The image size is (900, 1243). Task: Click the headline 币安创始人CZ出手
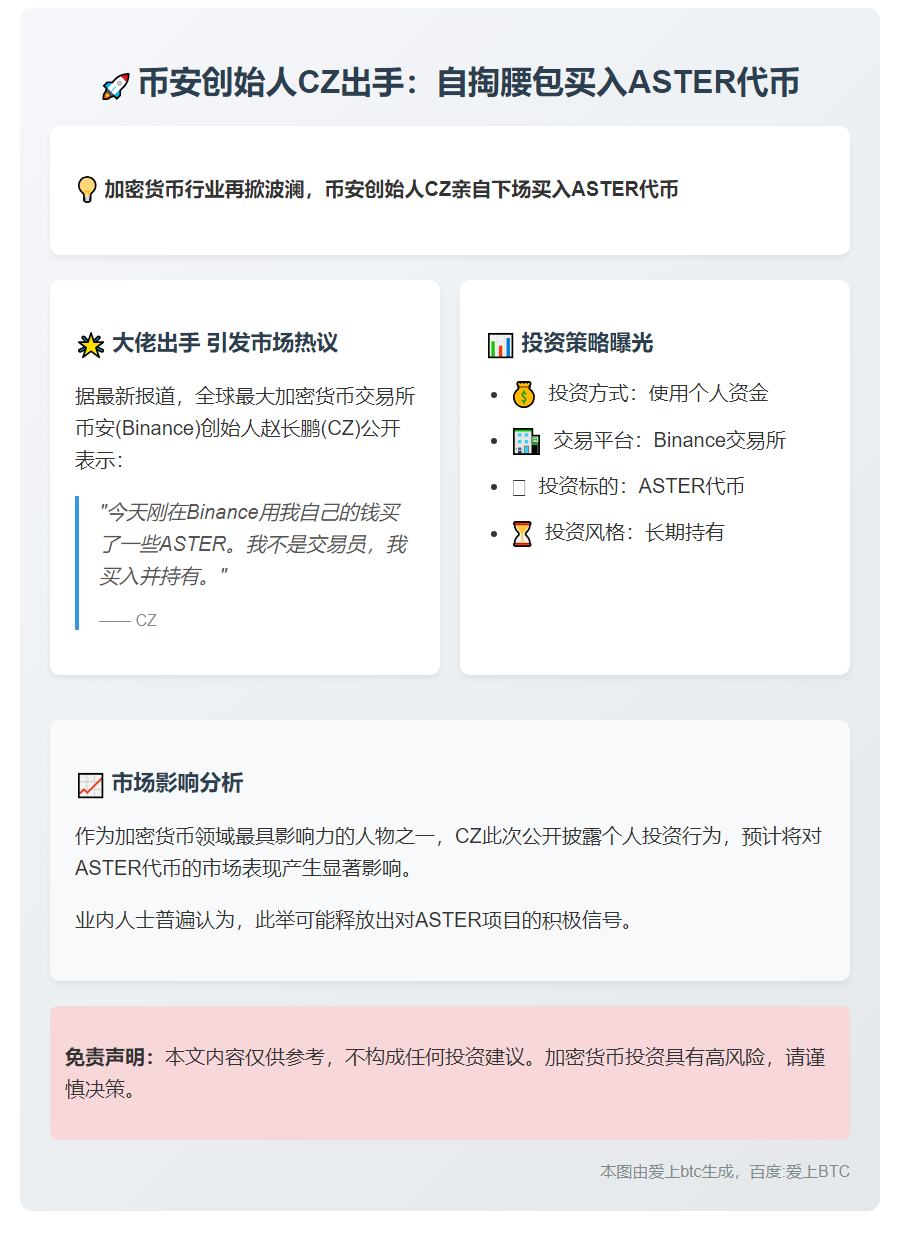pyautogui.click(x=469, y=84)
